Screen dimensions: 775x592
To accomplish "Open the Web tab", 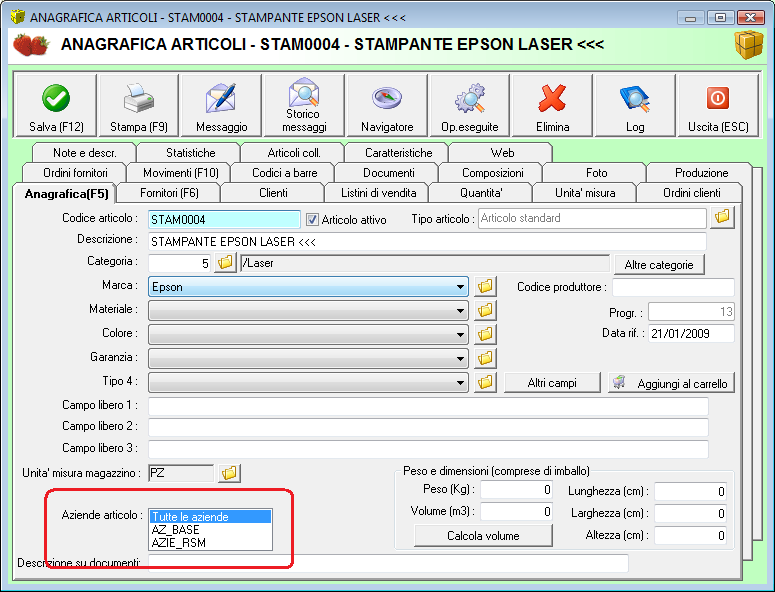I will click(x=502, y=153).
